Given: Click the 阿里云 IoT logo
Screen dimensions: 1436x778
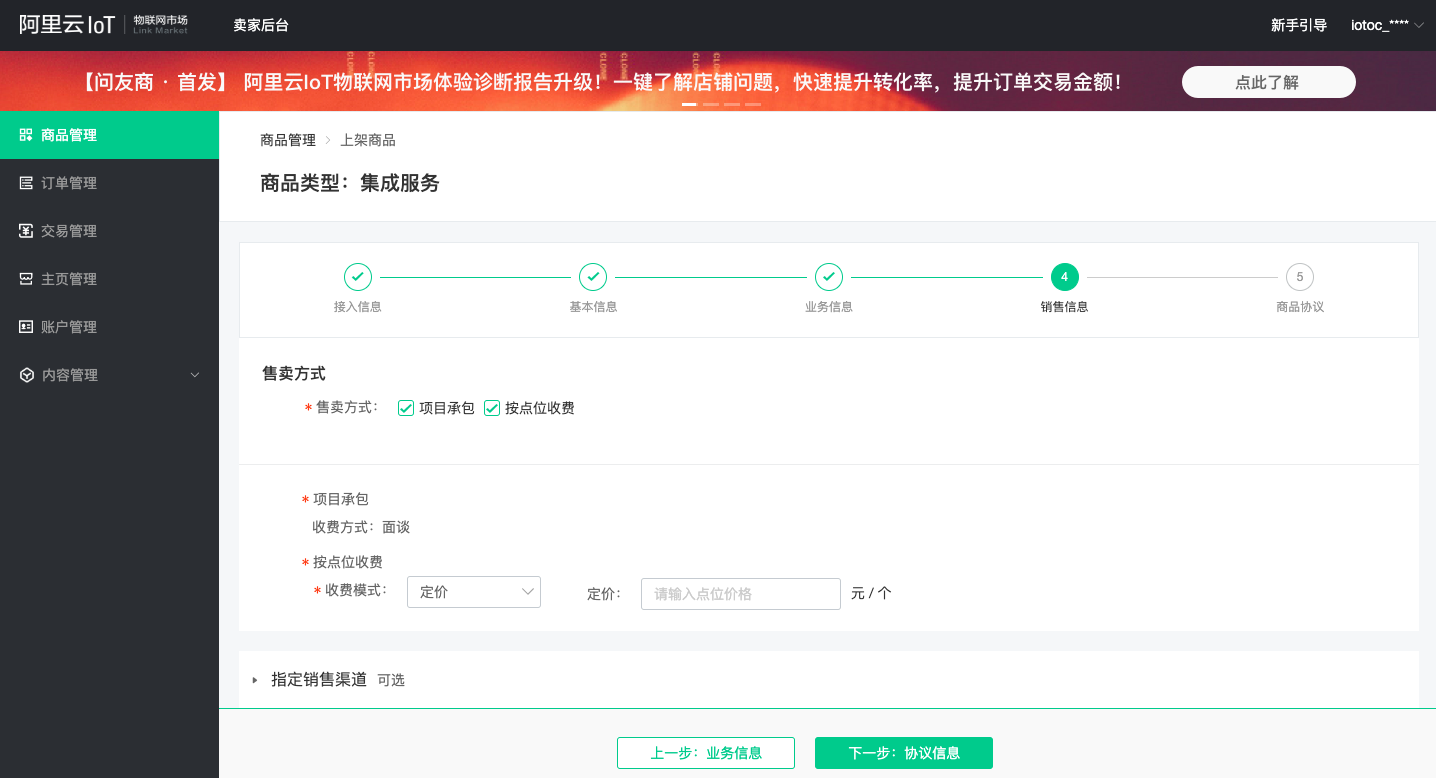Looking at the screenshot, I should tap(67, 25).
